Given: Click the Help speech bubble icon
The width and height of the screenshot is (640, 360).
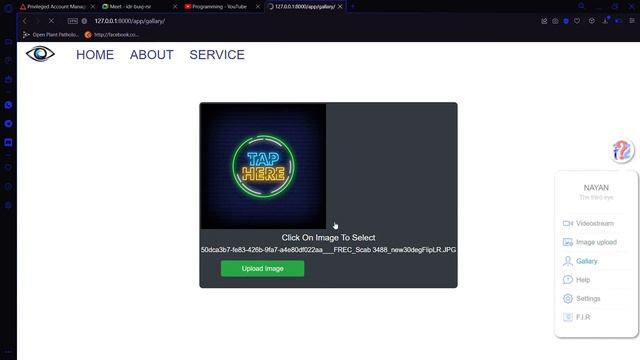Looking at the screenshot, I should point(568,280).
